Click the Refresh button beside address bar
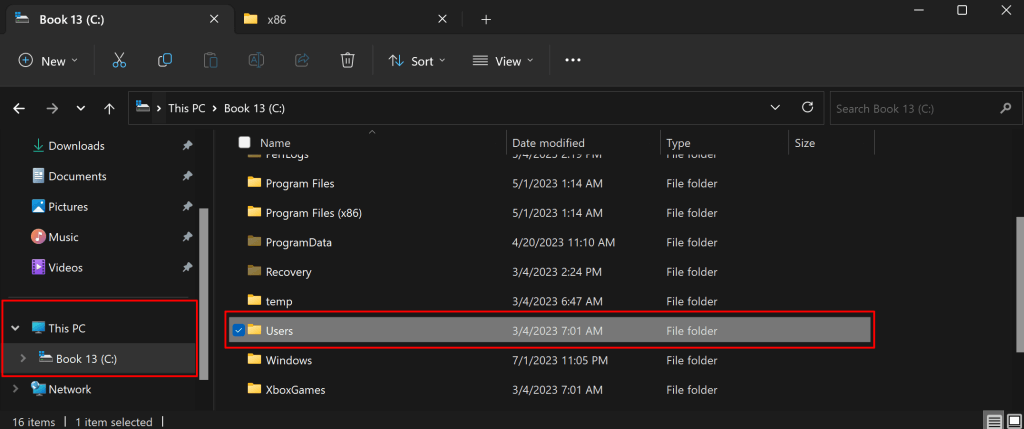Viewport: 1024px width, 429px height. (807, 108)
